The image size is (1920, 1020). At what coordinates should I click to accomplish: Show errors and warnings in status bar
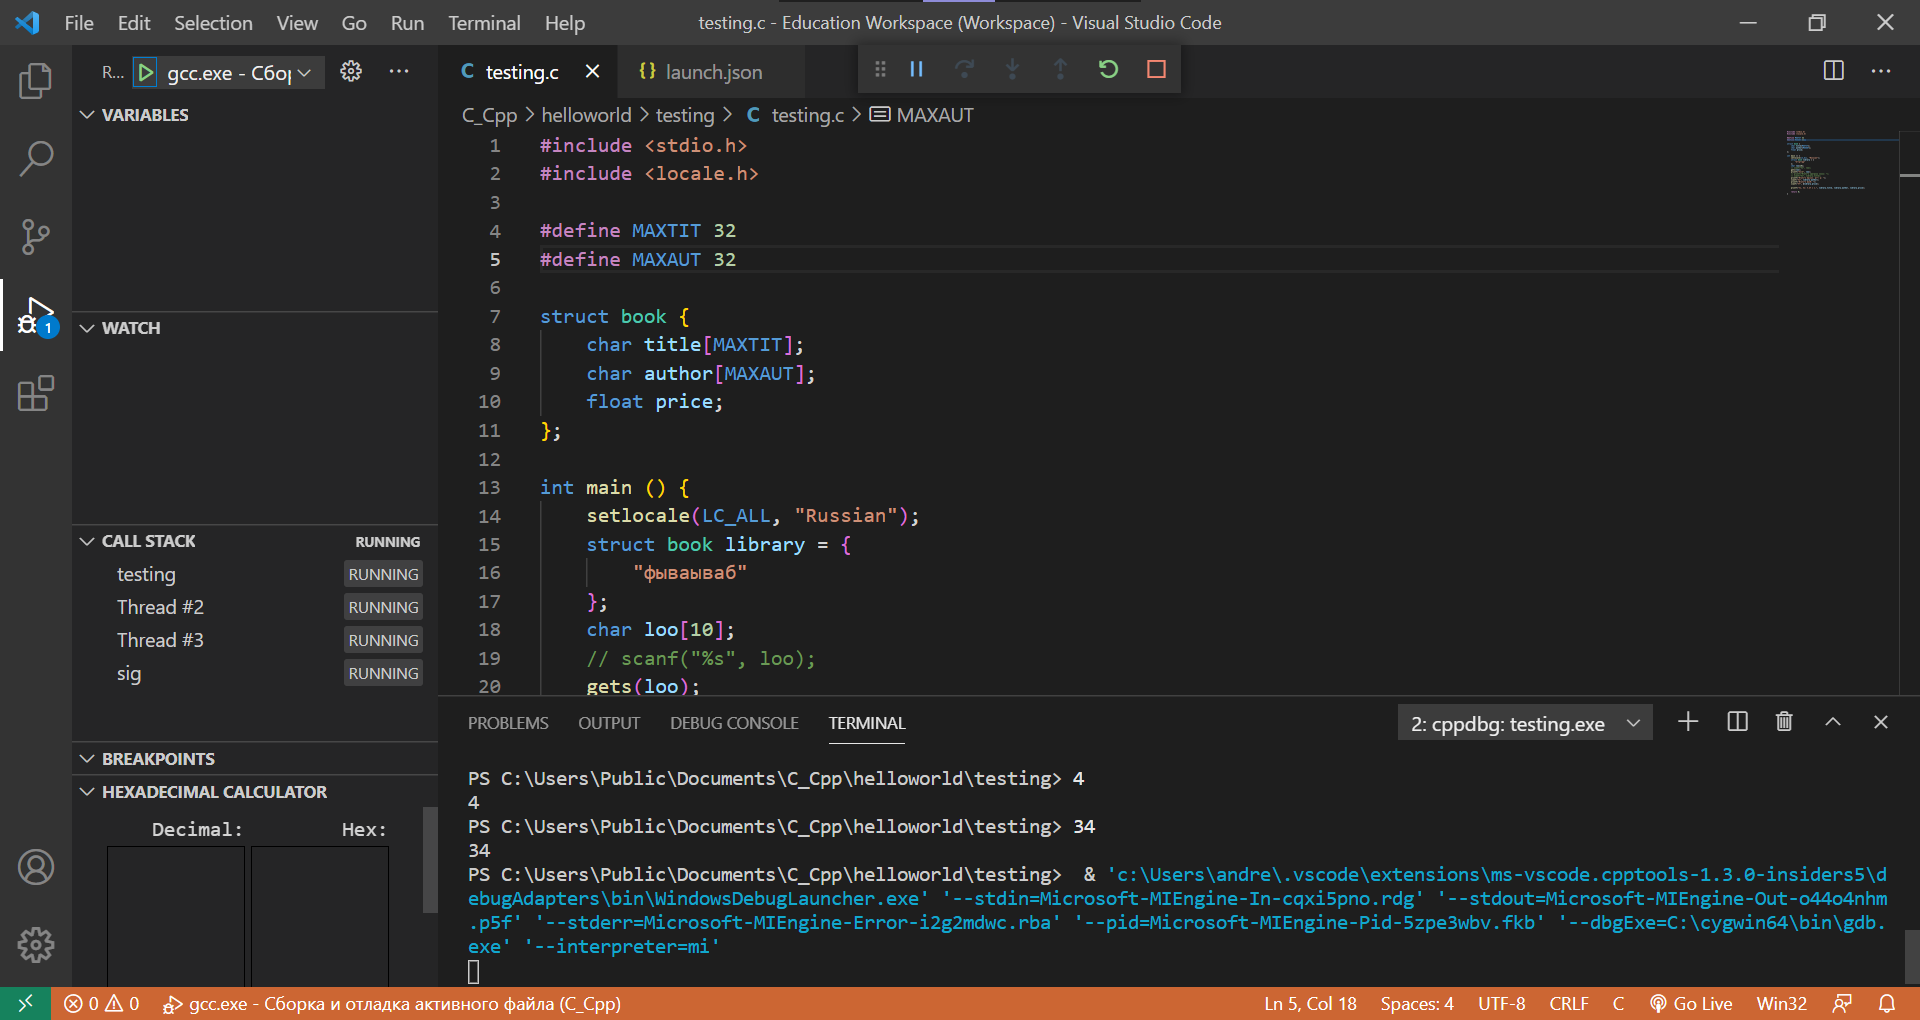(x=102, y=1003)
